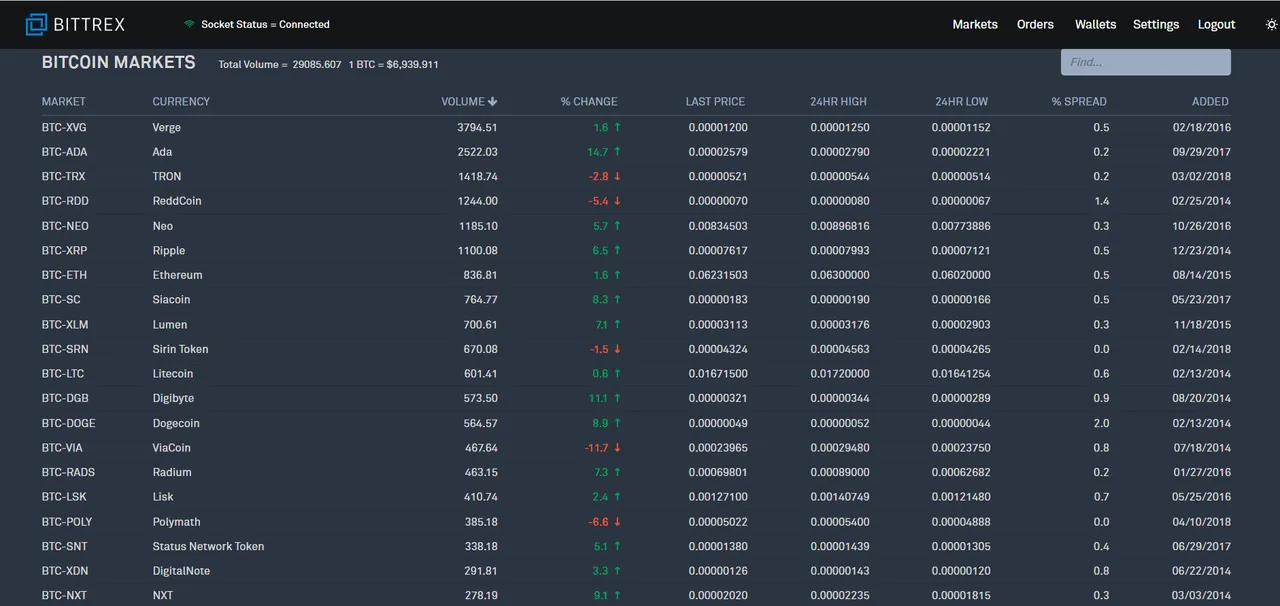Click the Find search field
The image size is (1280, 606).
tap(1146, 62)
